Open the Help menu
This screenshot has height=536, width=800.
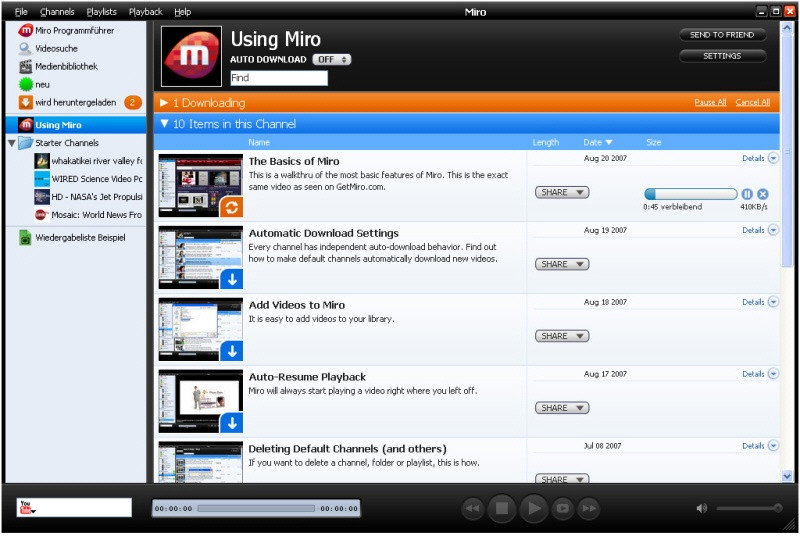click(x=183, y=12)
